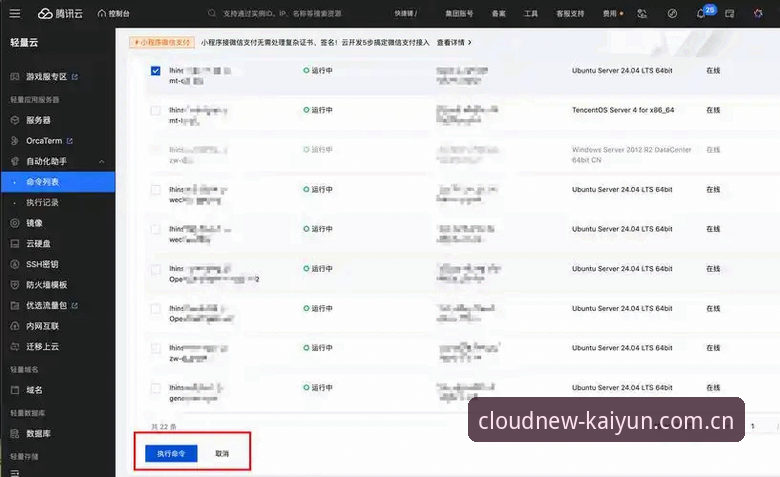This screenshot has width=780, height=477.
Task: Open the 云硬盘 sidebar item
Action: click(38, 243)
